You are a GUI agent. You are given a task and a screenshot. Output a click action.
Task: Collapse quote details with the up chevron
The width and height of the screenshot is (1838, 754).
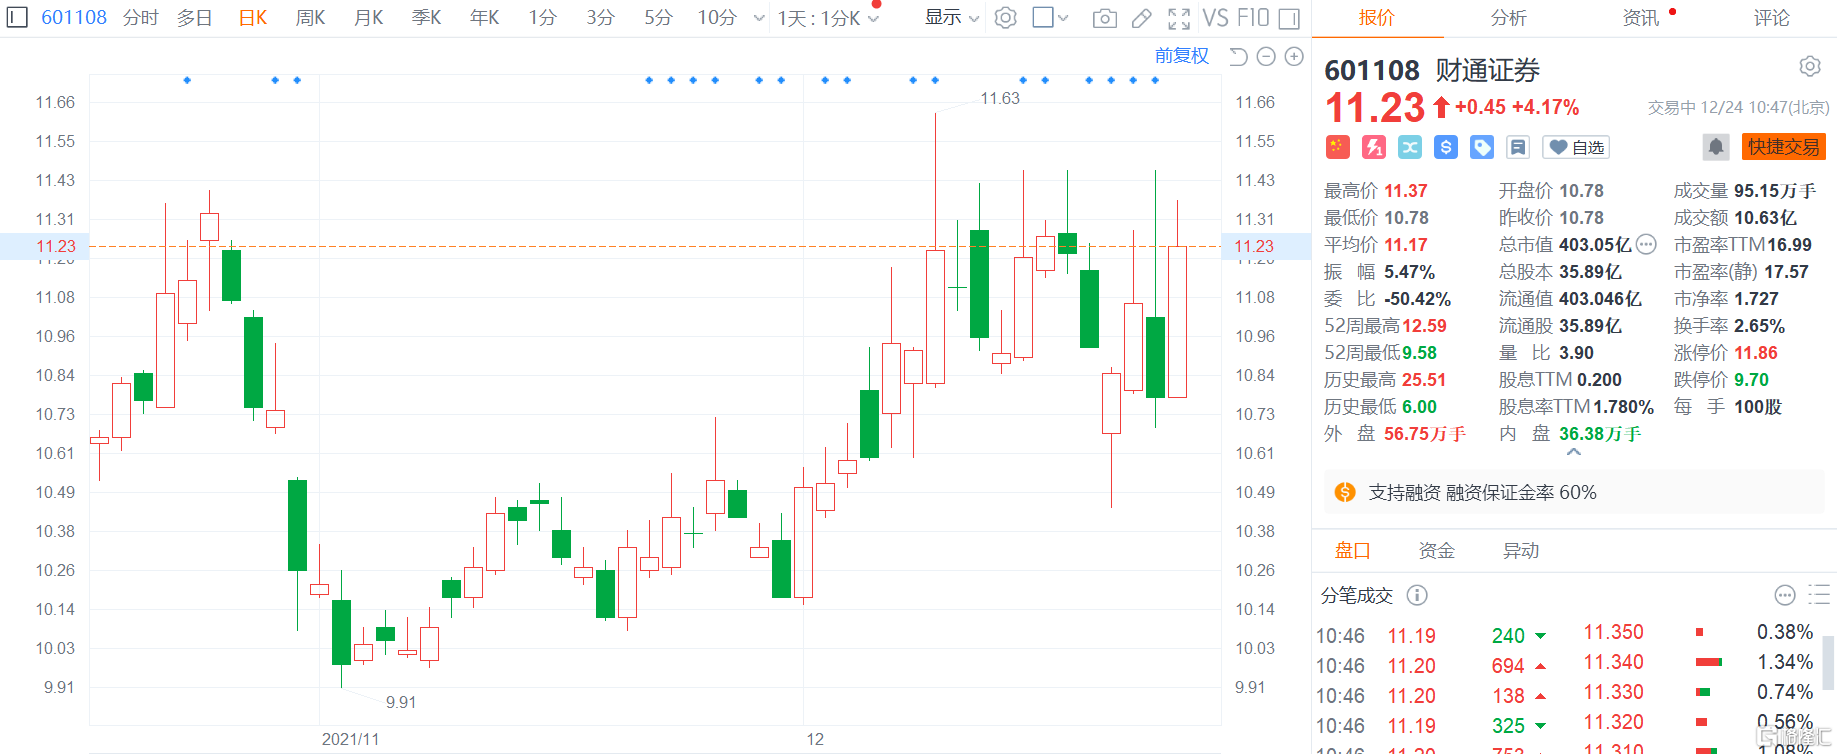1573,452
